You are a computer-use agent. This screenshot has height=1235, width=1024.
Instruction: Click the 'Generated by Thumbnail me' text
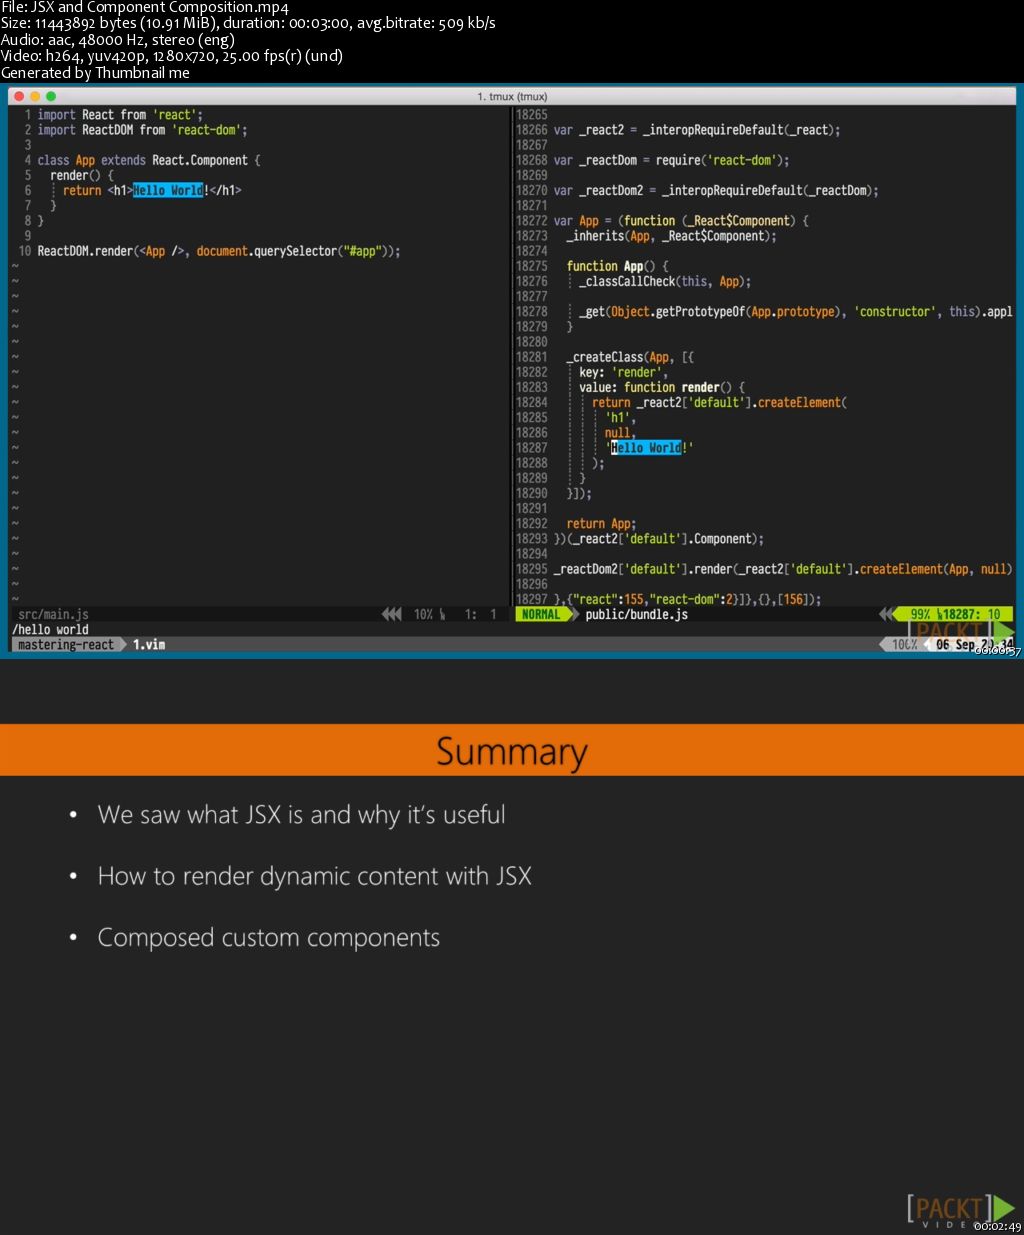pyautogui.click(x=95, y=73)
